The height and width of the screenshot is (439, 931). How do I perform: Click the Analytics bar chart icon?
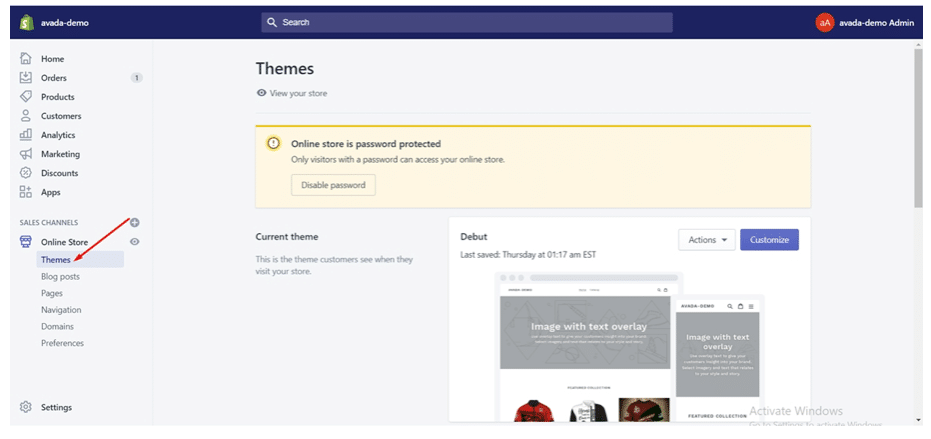26,134
